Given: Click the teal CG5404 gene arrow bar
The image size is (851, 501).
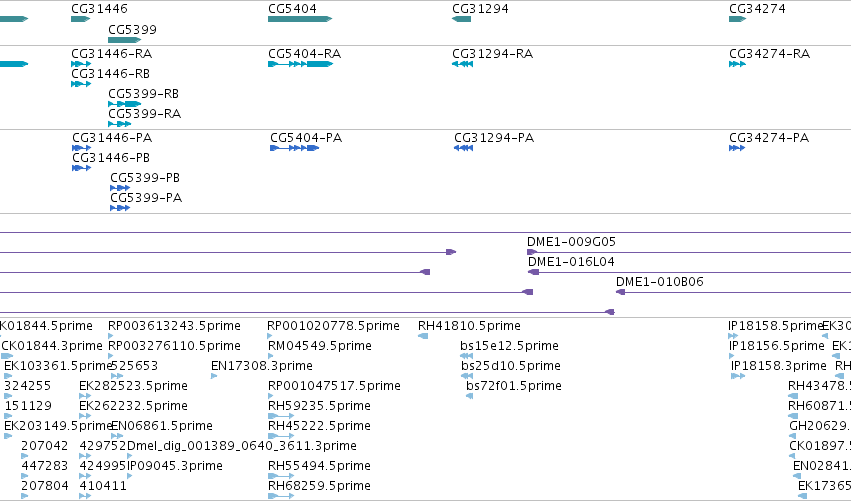Looking at the screenshot, I should click(x=300, y=19).
